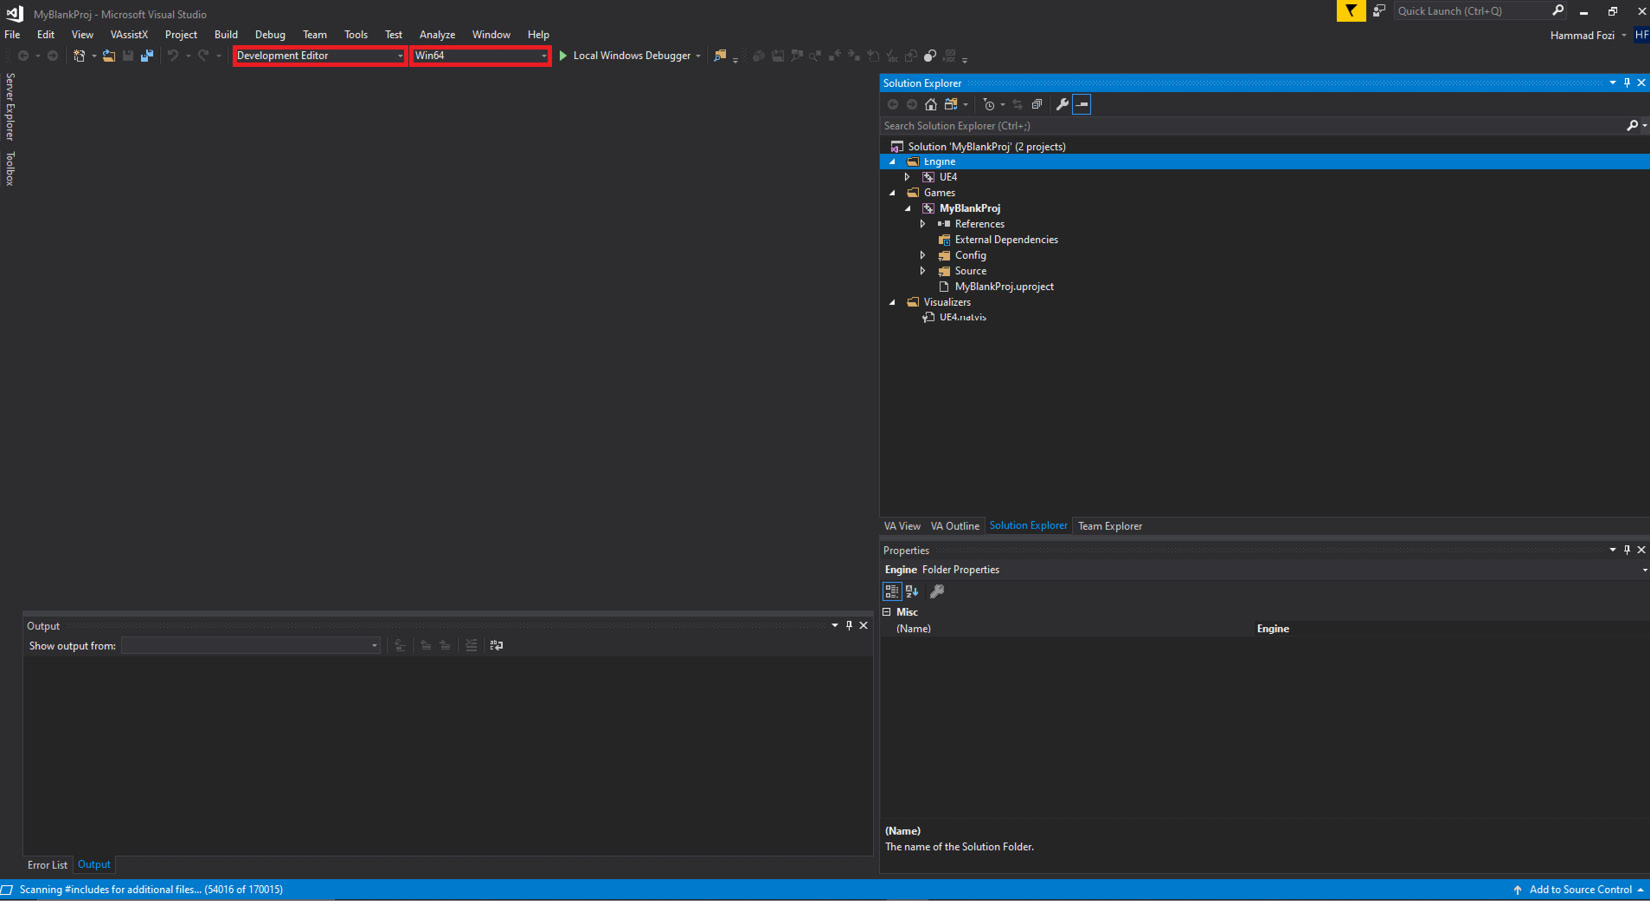The image size is (1650, 901).
Task: Click Property Pages wrench icon in Properties
Action: (x=937, y=592)
